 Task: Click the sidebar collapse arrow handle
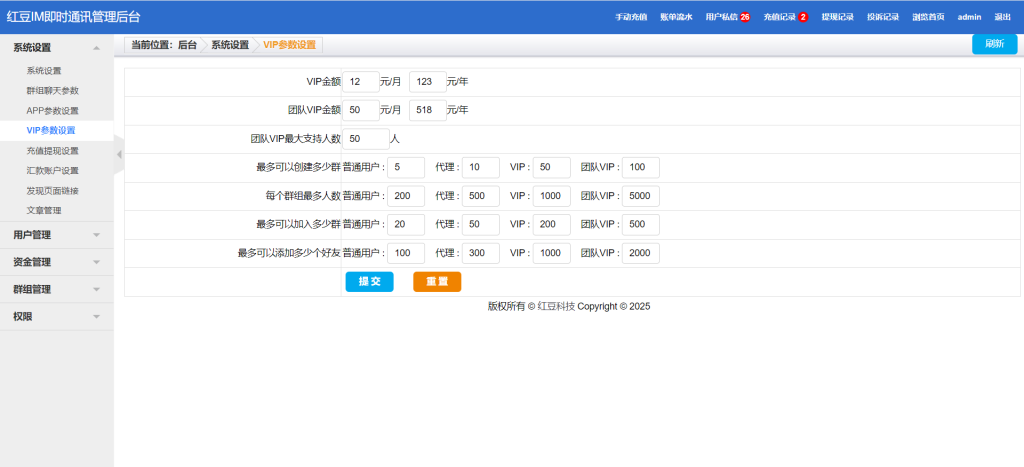click(119, 154)
